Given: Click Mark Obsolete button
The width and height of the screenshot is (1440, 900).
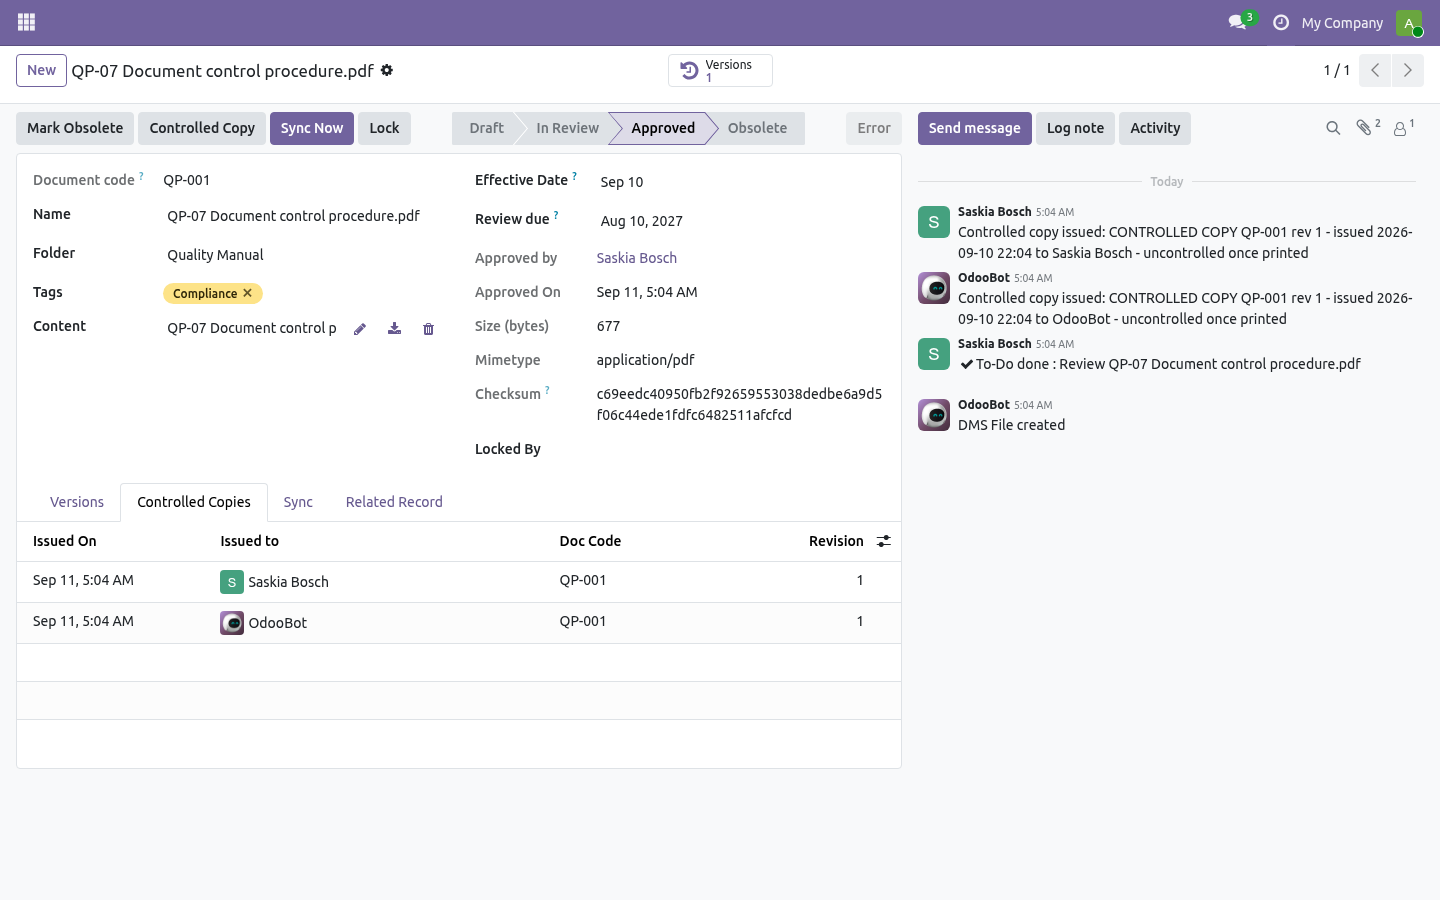Looking at the screenshot, I should [75, 128].
